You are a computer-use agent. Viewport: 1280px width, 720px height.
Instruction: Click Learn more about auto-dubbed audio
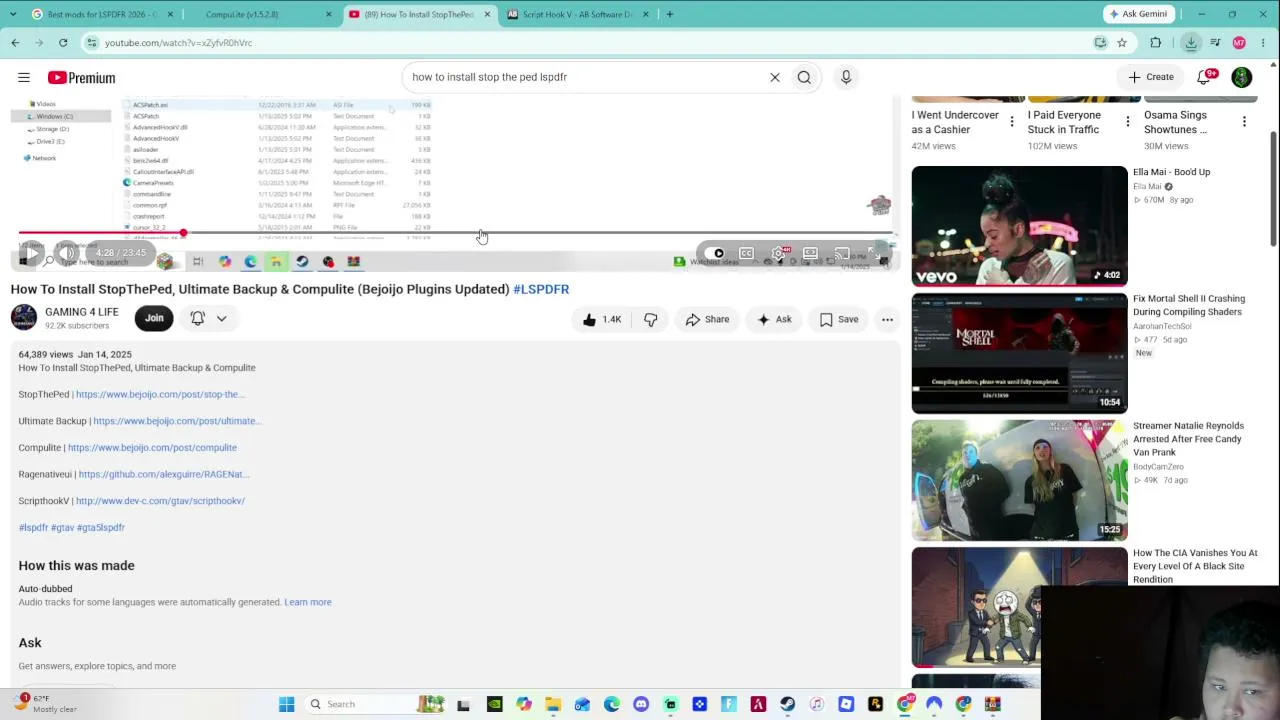(308, 602)
